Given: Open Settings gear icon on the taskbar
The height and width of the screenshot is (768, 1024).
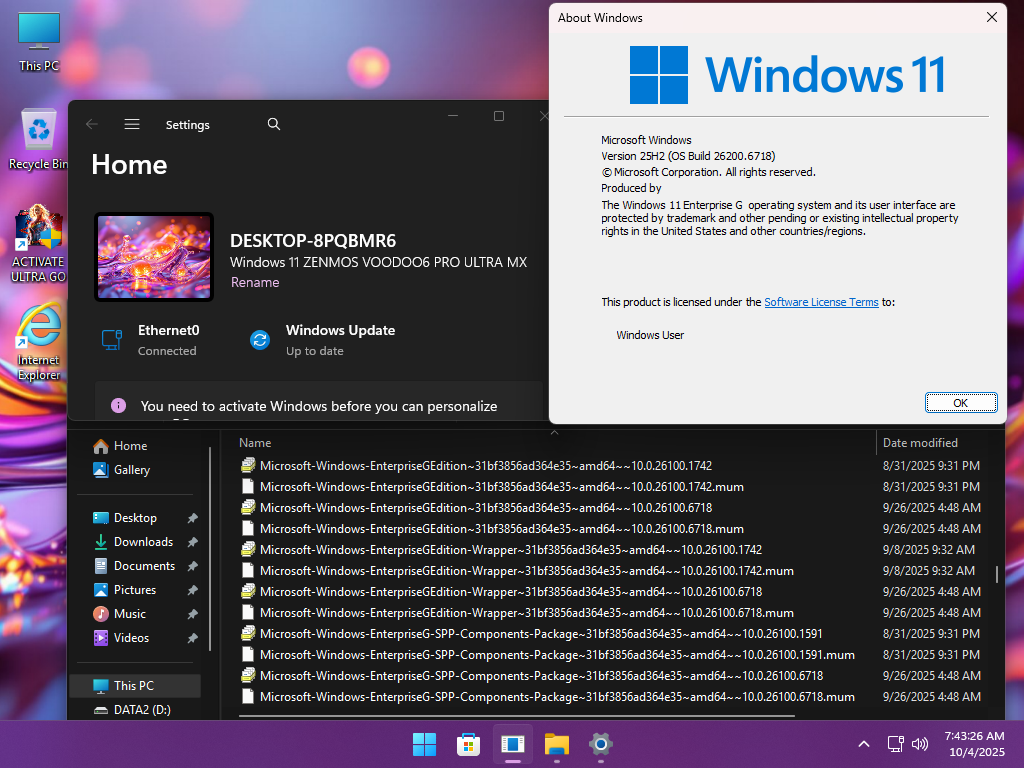Looking at the screenshot, I should tap(600, 744).
